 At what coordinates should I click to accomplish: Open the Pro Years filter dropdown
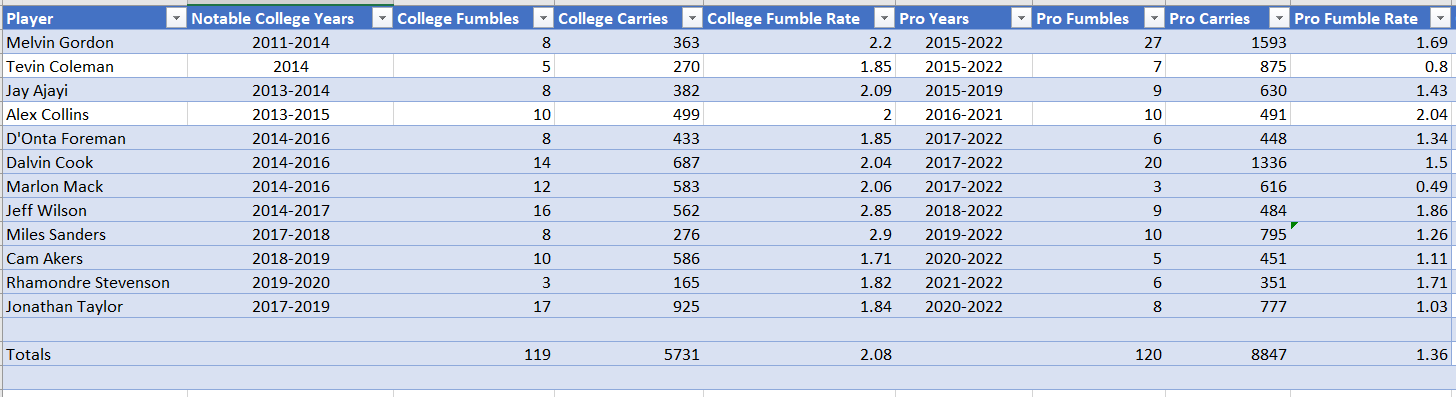1021,18
